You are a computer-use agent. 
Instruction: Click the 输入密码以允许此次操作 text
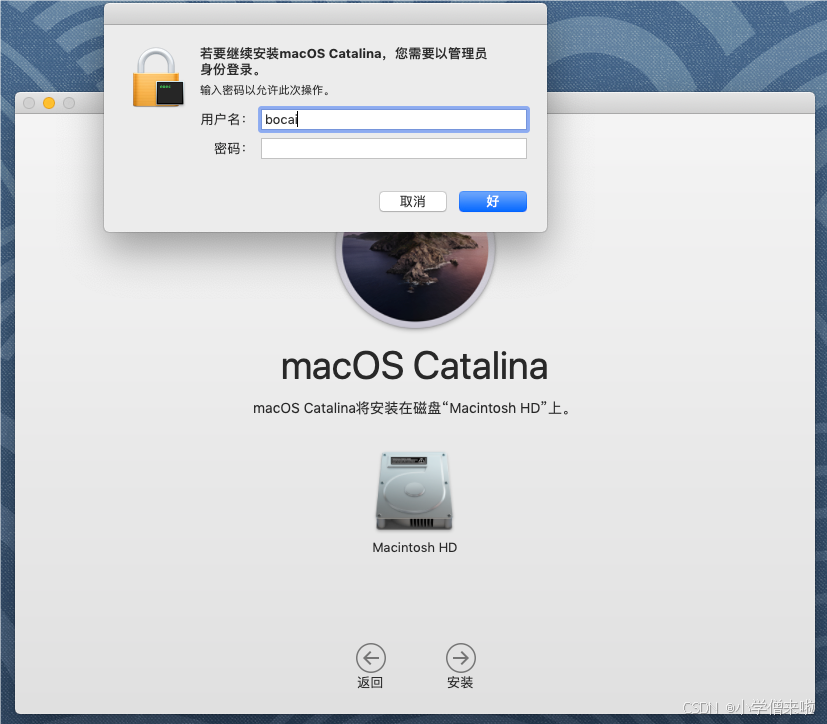click(x=265, y=90)
